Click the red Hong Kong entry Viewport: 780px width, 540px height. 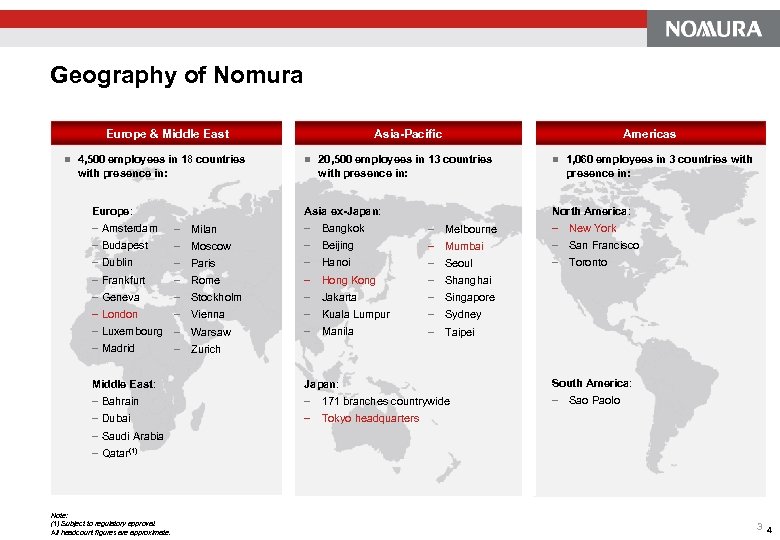click(348, 280)
